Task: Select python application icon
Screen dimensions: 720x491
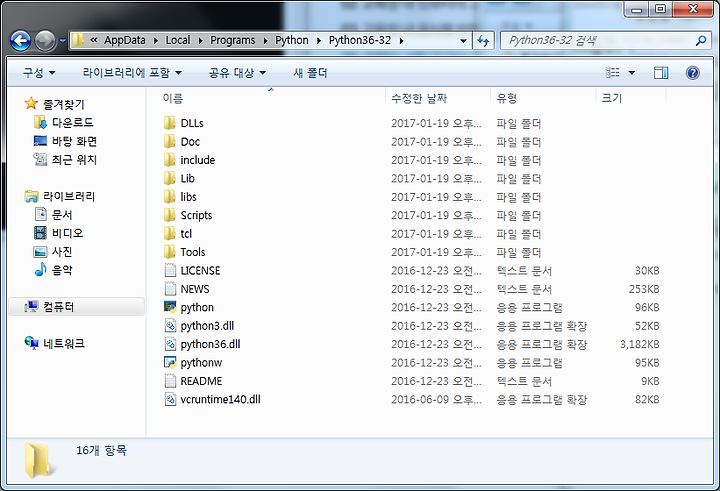Action: pos(170,307)
